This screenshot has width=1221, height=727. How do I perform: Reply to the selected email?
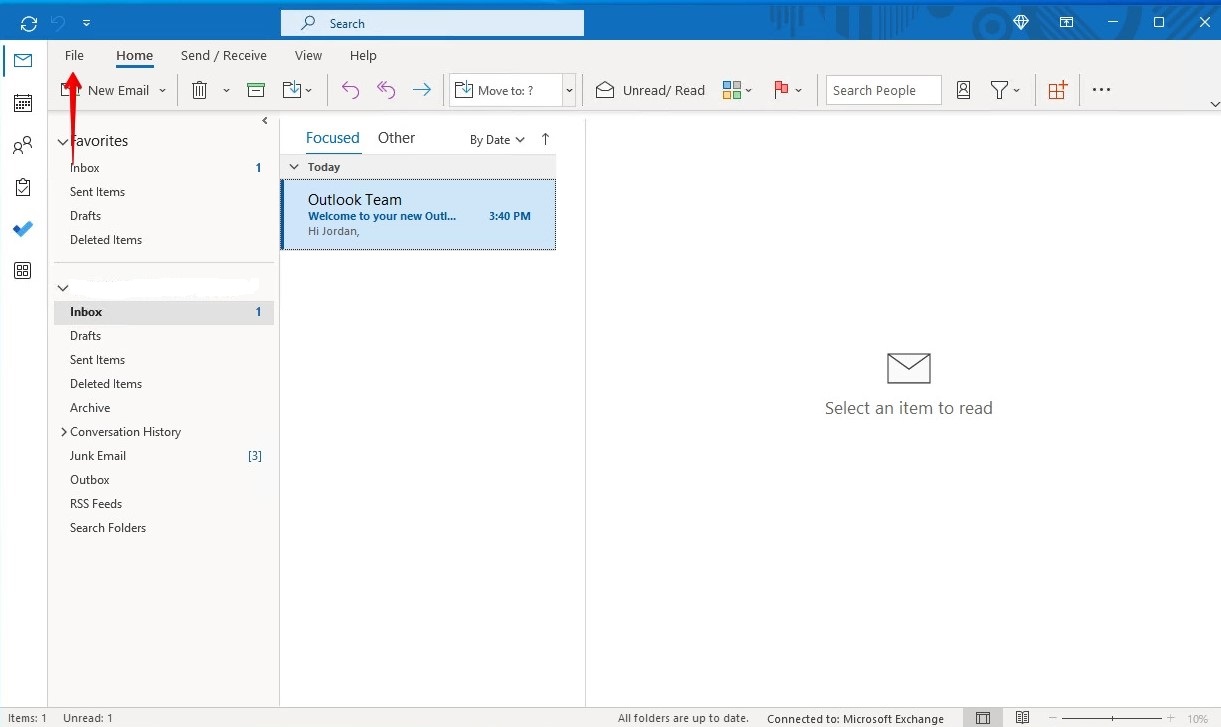coord(350,90)
